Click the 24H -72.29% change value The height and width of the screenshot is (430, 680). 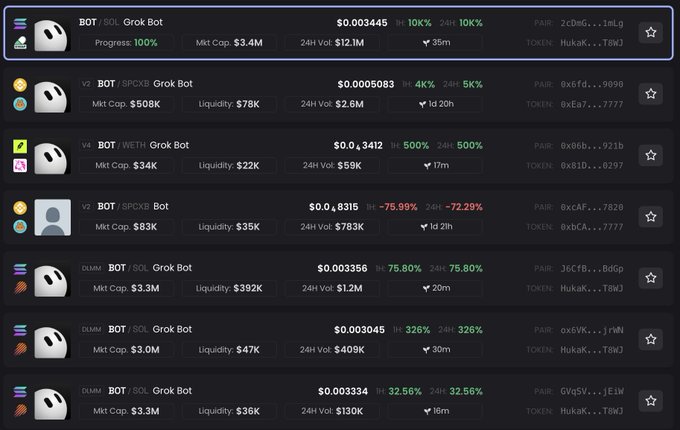tap(464, 207)
